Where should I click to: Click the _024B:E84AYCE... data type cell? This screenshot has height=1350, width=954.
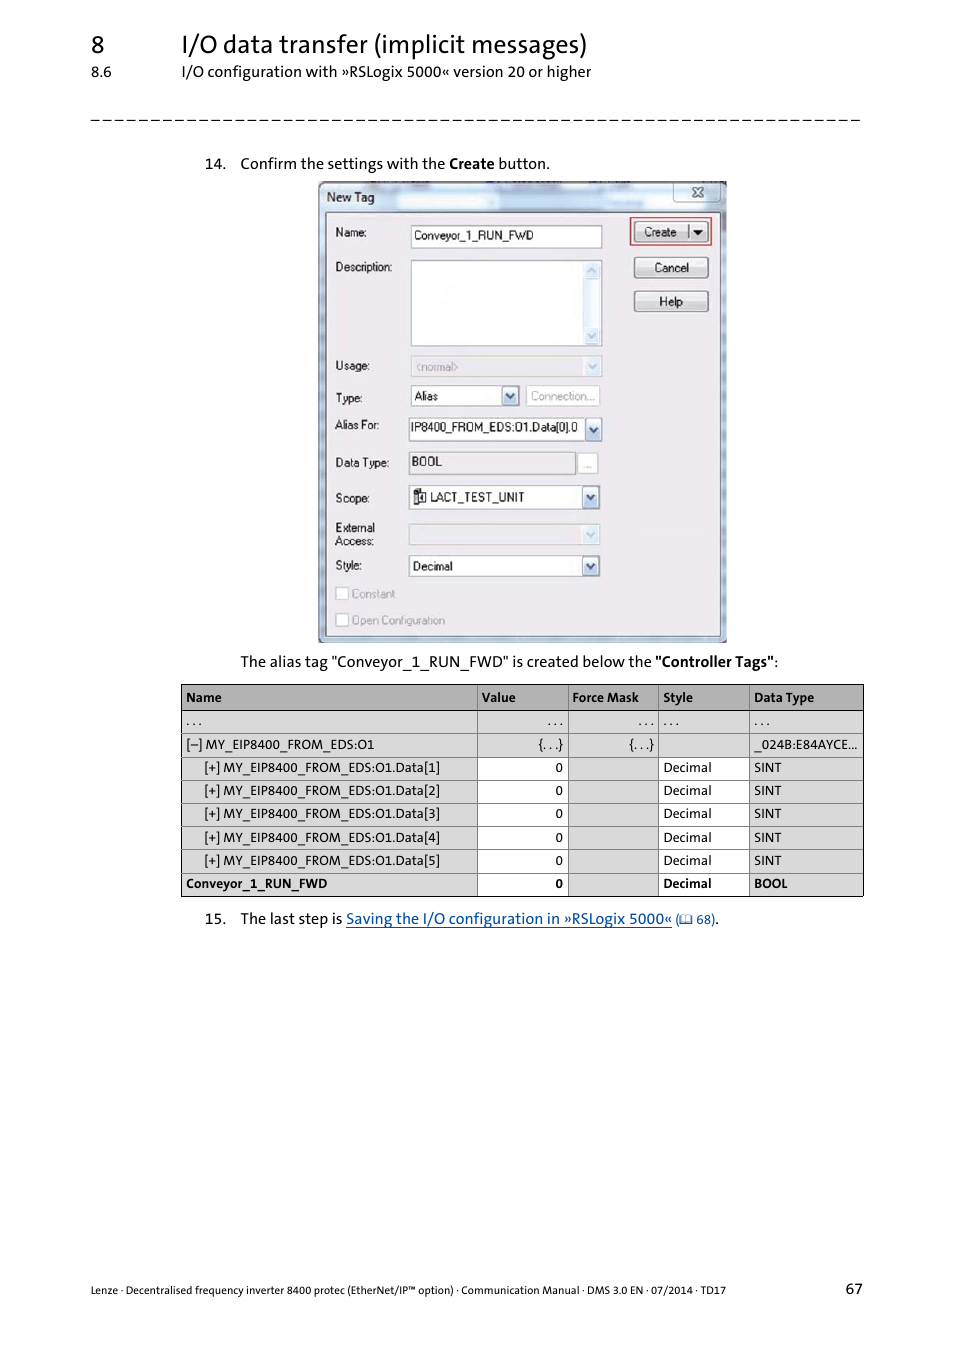806,745
